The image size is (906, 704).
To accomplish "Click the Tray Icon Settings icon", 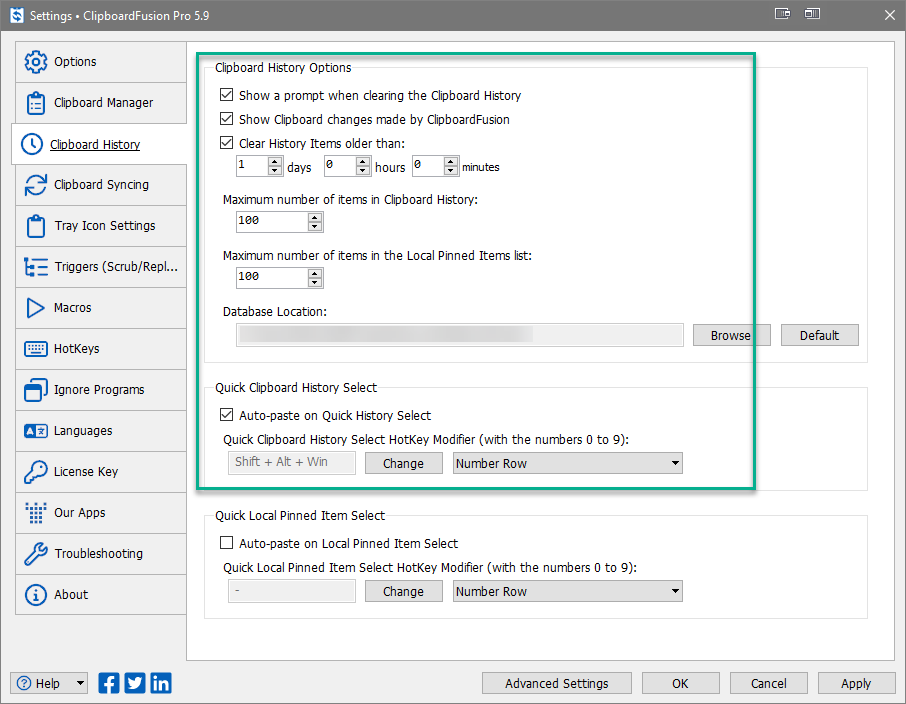I will (35, 226).
